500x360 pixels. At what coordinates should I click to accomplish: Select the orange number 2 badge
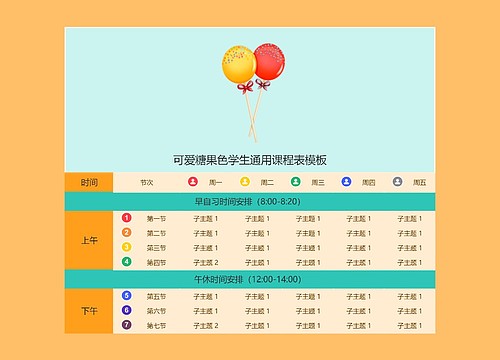126,232
